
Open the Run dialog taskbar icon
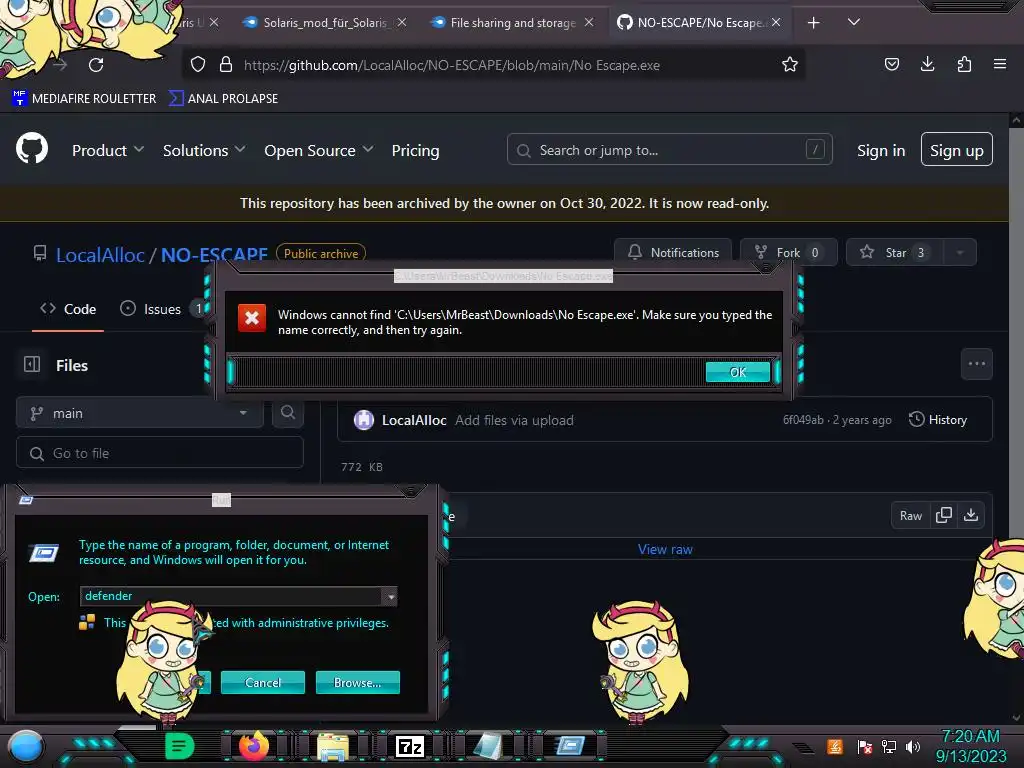[569, 745]
